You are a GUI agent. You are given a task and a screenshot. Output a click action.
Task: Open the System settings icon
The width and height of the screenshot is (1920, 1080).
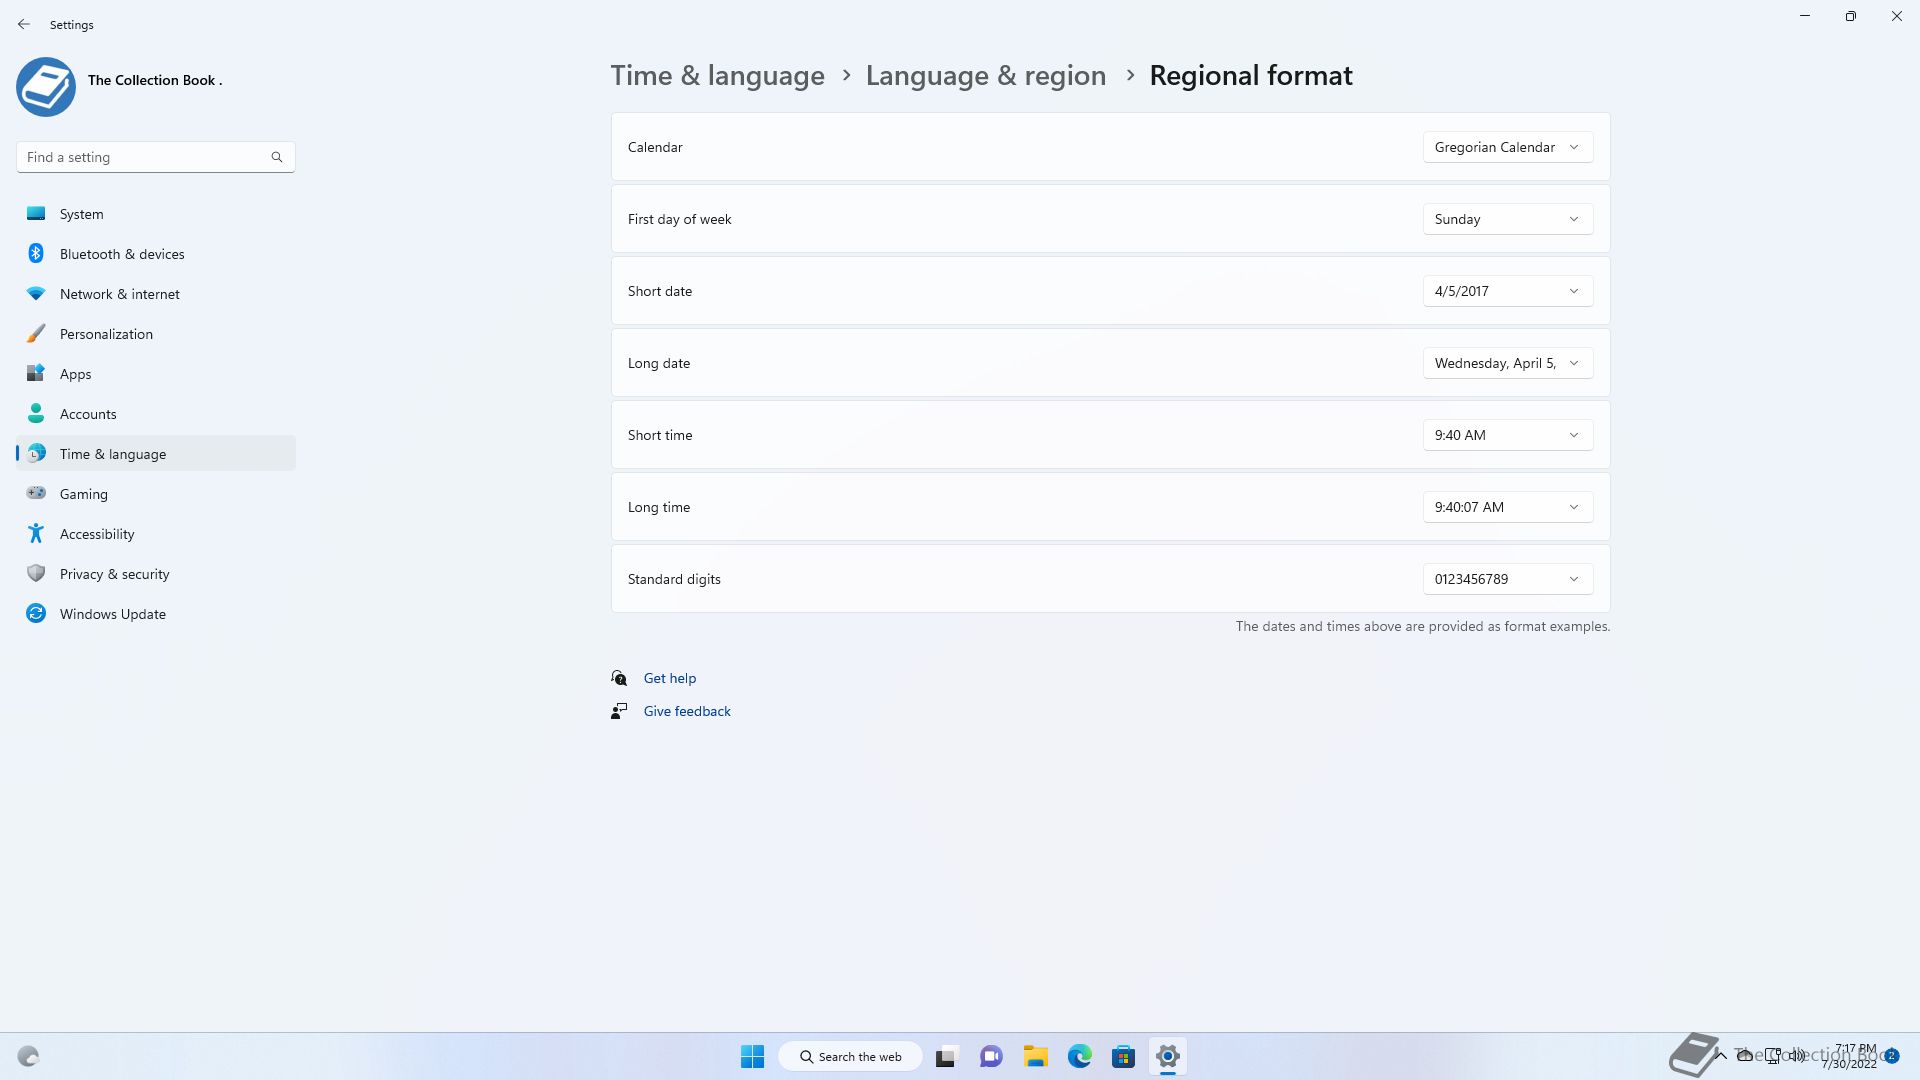click(36, 214)
